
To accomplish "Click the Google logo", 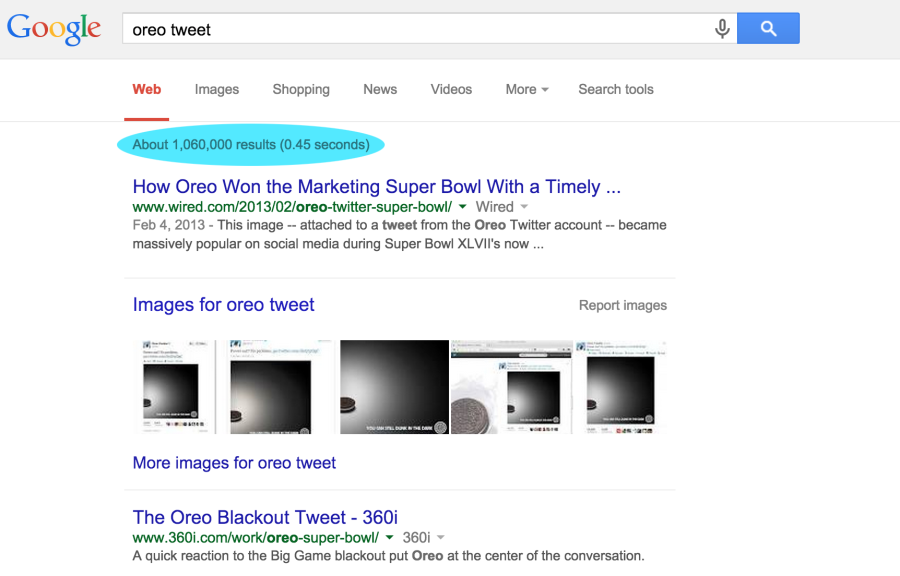I will coord(54,29).
